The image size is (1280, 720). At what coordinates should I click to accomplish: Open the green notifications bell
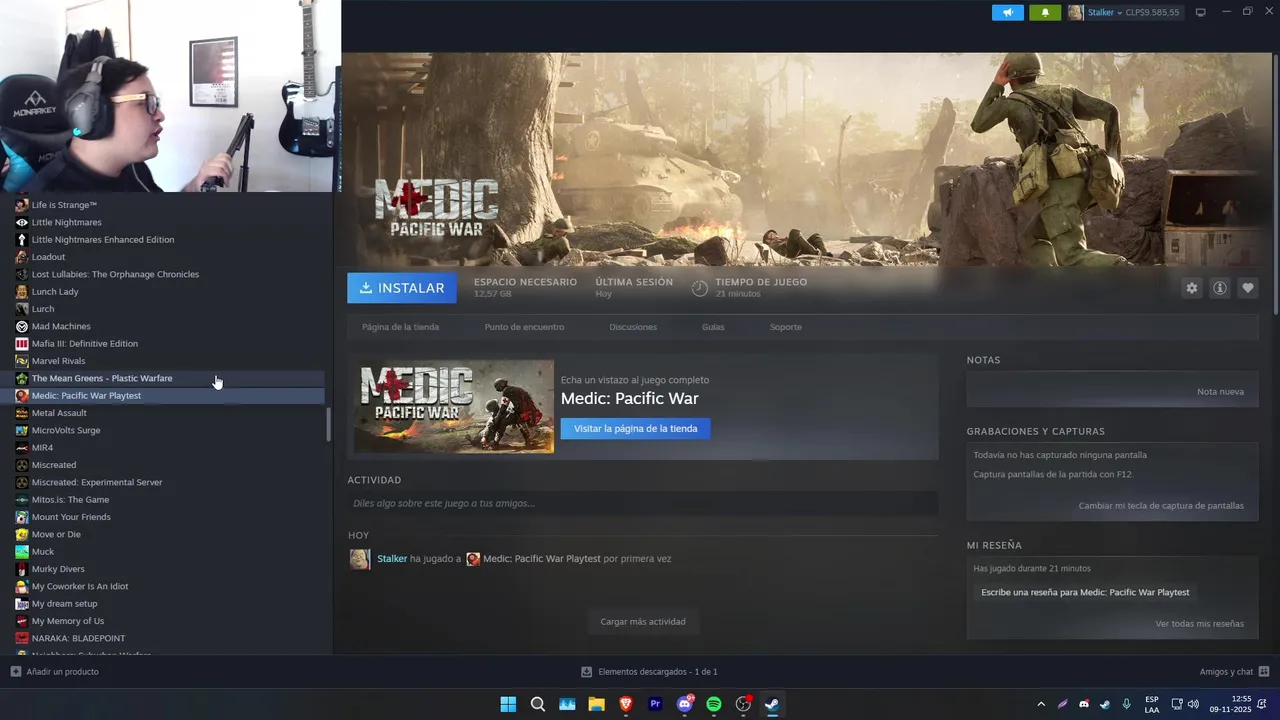[x=1045, y=13]
